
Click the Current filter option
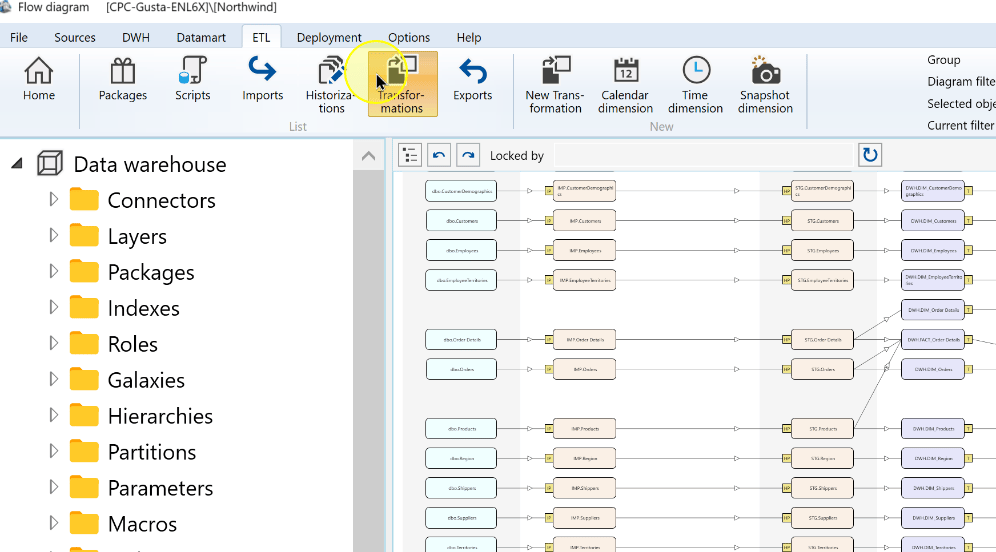pyautogui.click(x=960, y=125)
